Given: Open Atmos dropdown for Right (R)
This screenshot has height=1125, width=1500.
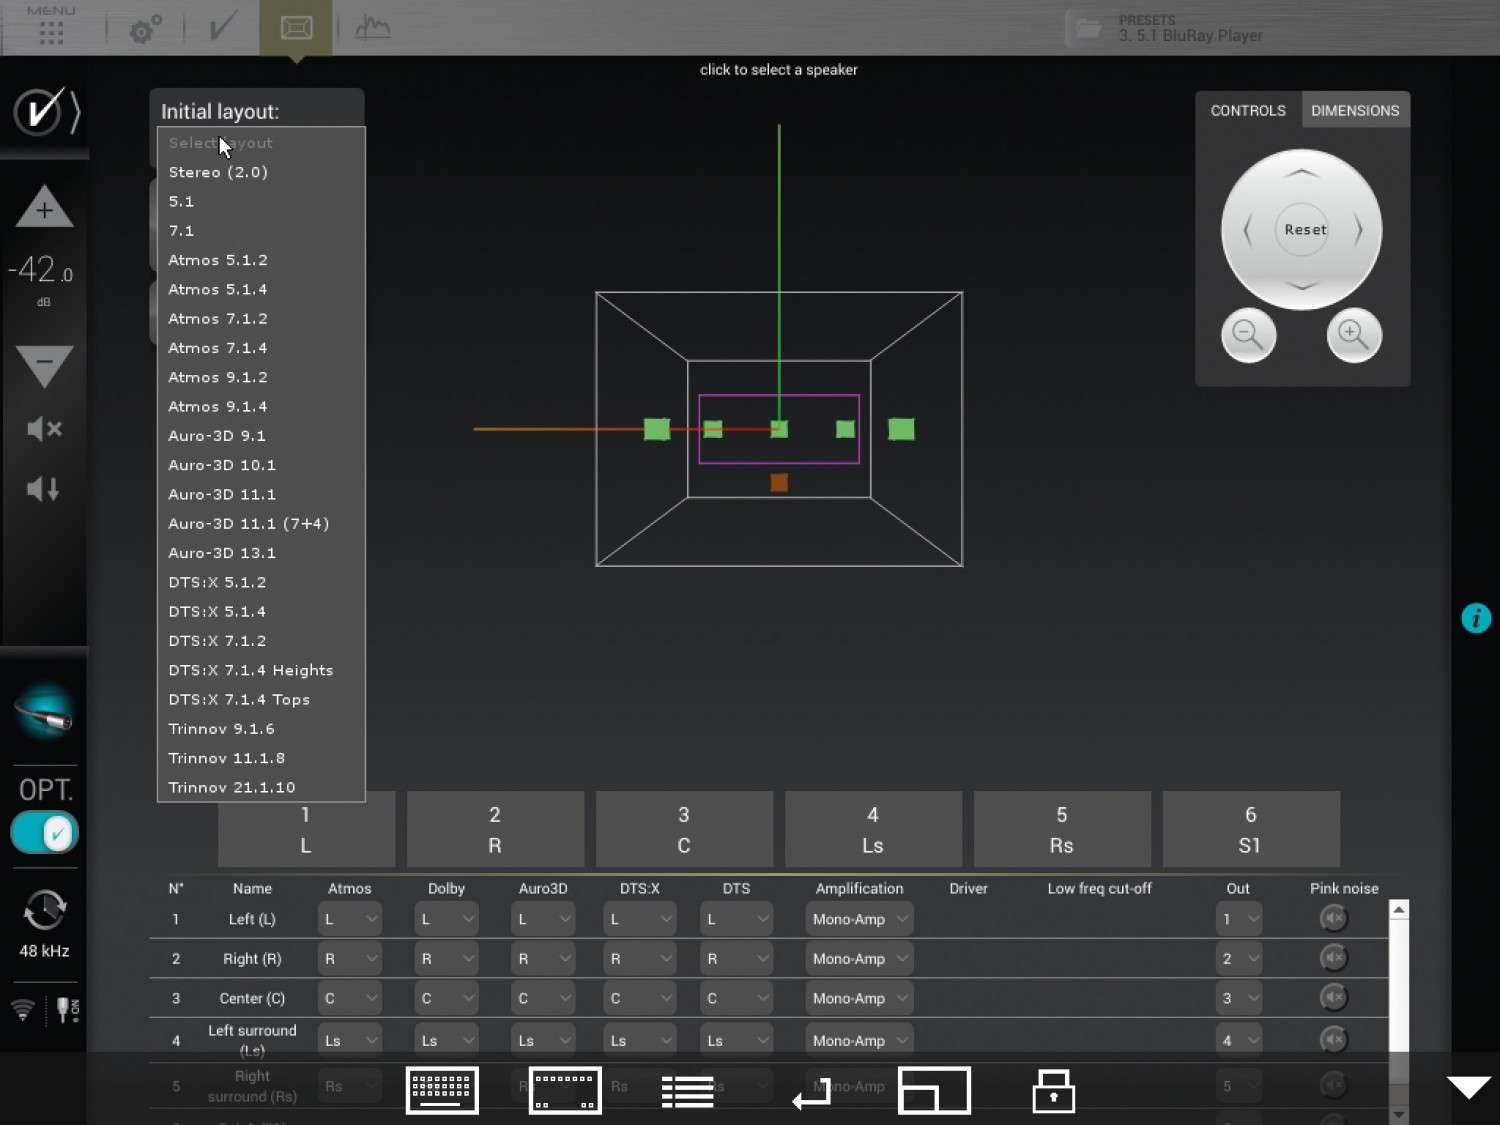Looking at the screenshot, I should pyautogui.click(x=349, y=958).
